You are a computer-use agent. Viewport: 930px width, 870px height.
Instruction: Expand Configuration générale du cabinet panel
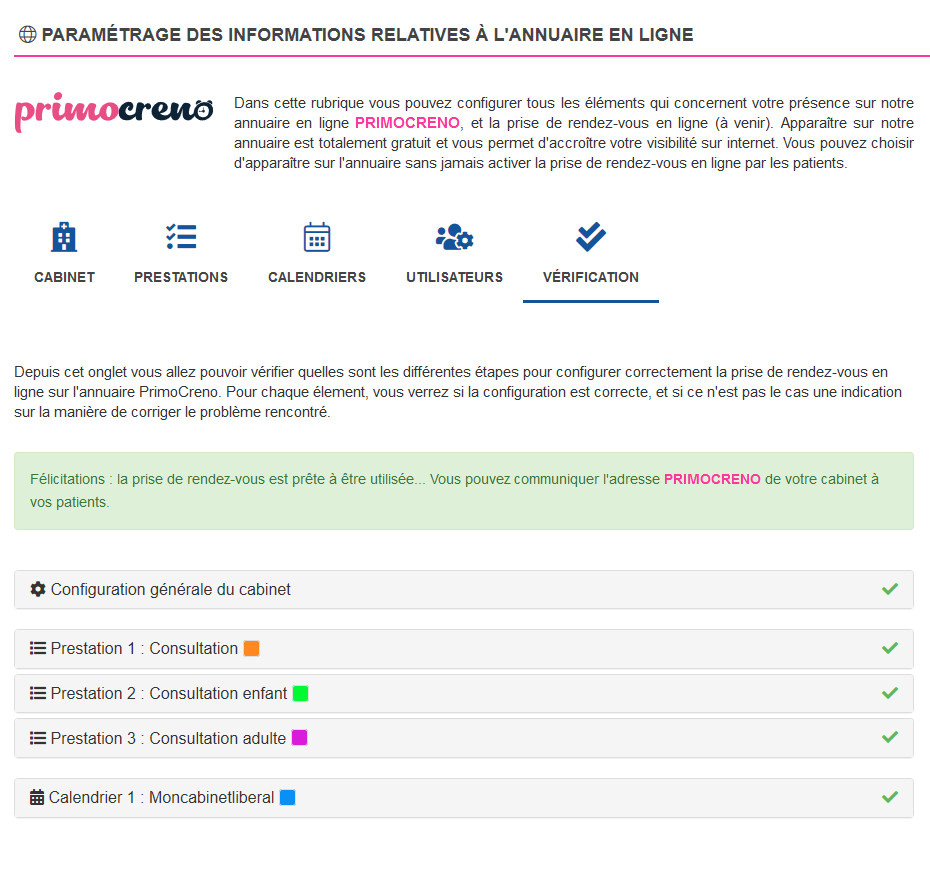pyautogui.click(x=464, y=589)
